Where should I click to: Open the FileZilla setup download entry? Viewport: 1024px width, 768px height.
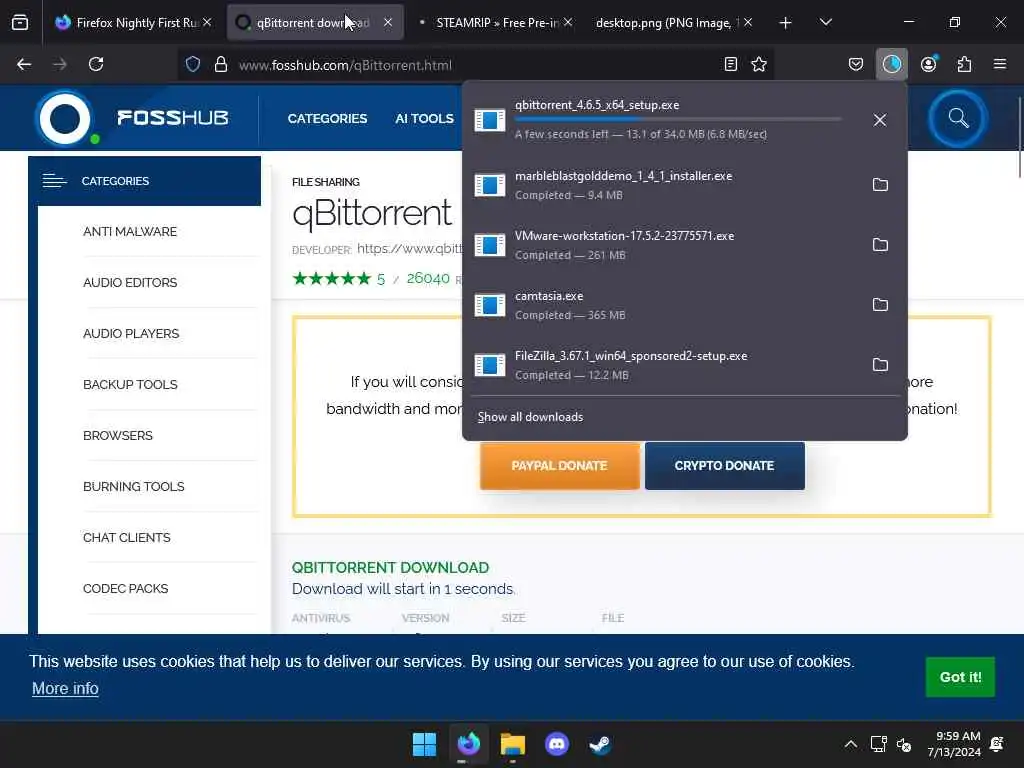click(x=666, y=365)
